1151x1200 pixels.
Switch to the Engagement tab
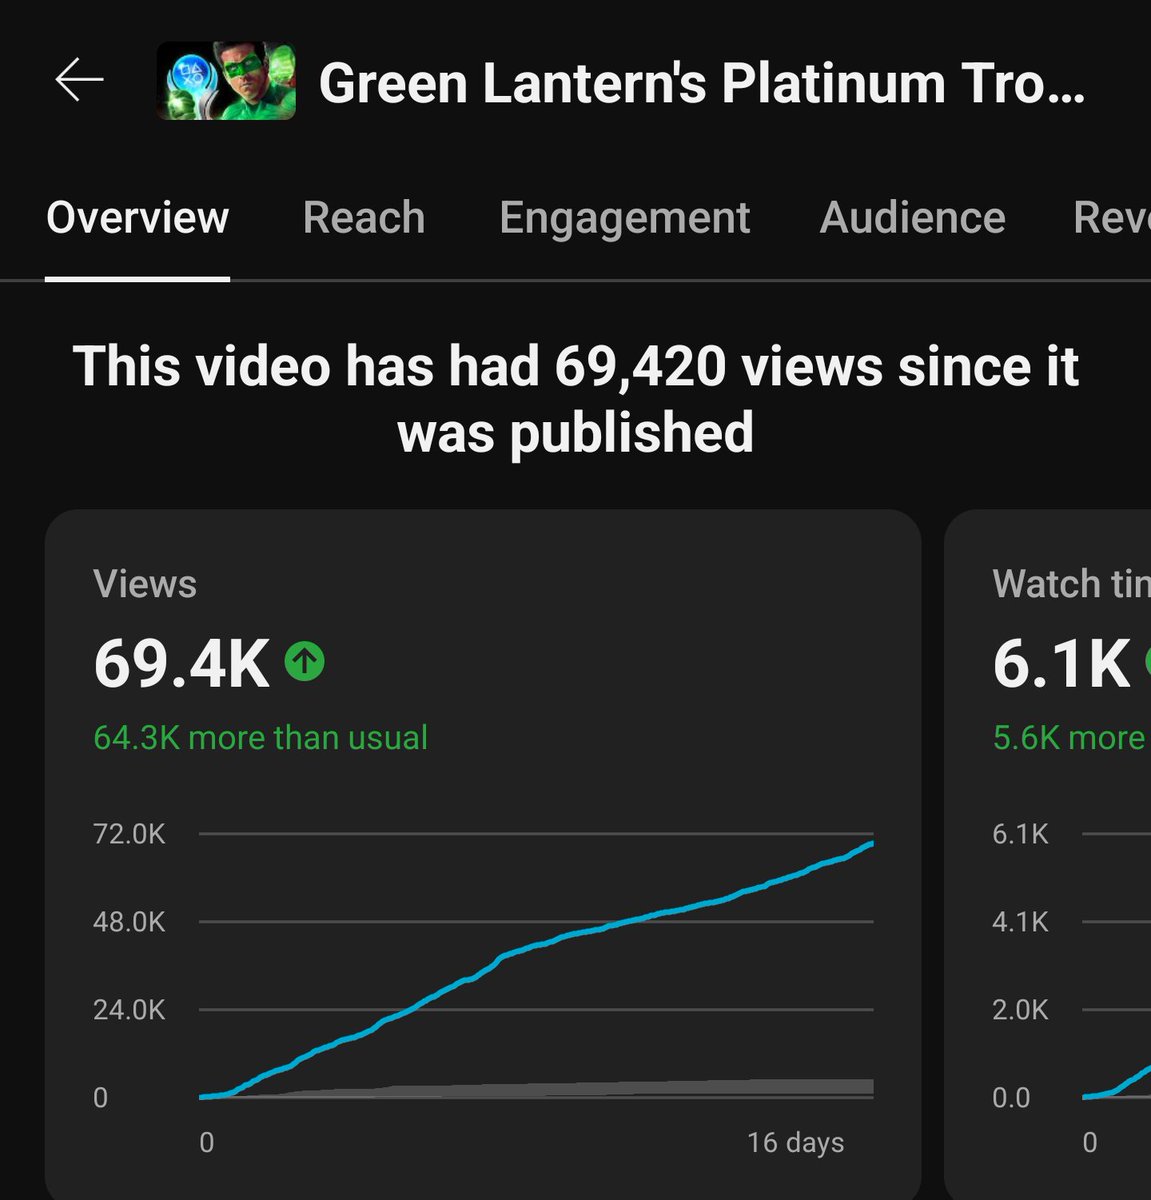[625, 217]
